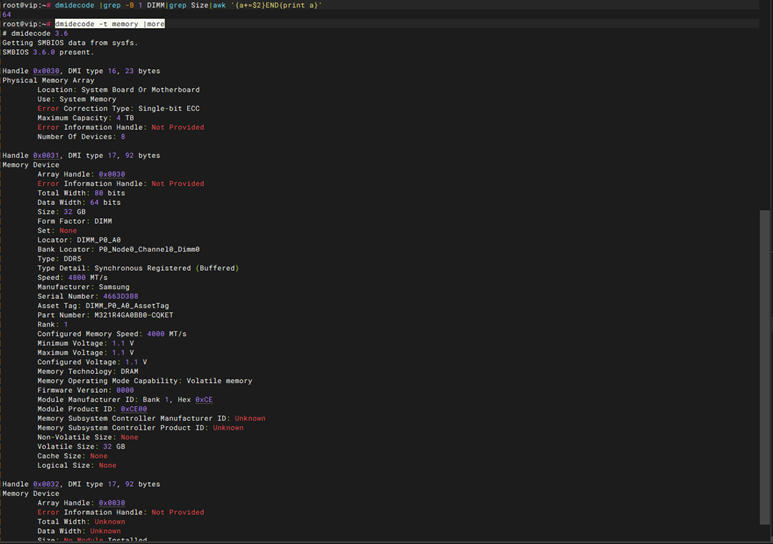The width and height of the screenshot is (773, 544).
Task: Click the 'Use: System Memory' line
Action: click(x=77, y=99)
